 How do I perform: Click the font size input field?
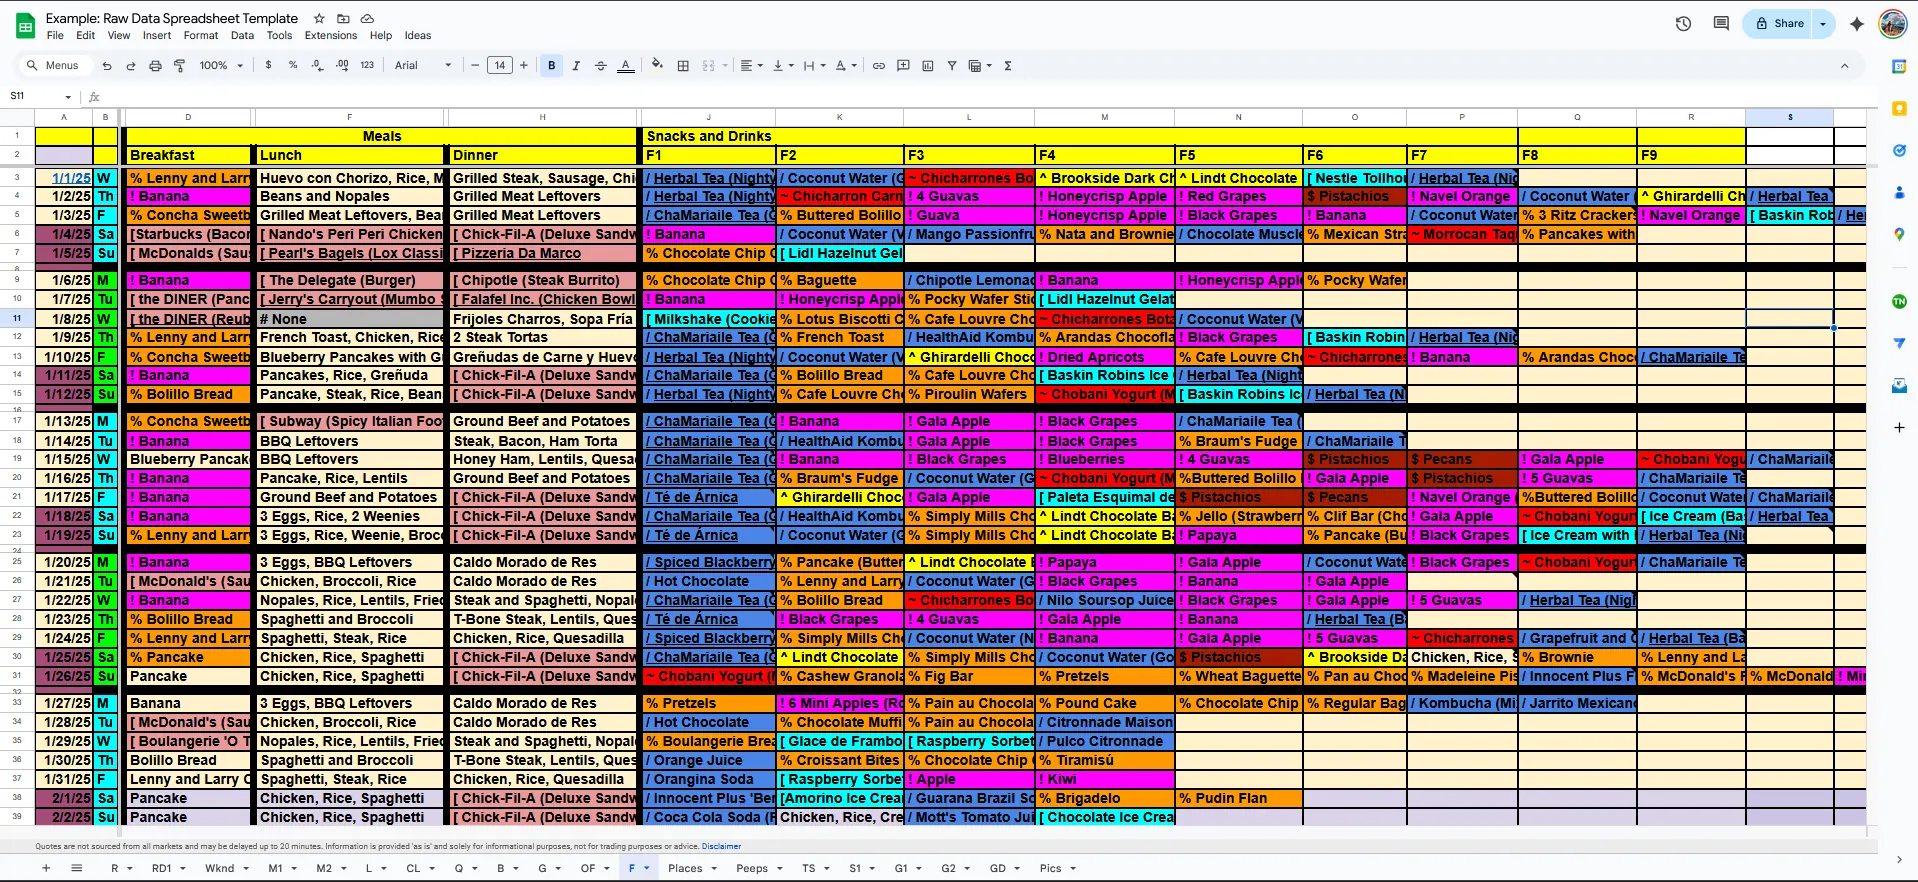pos(499,66)
